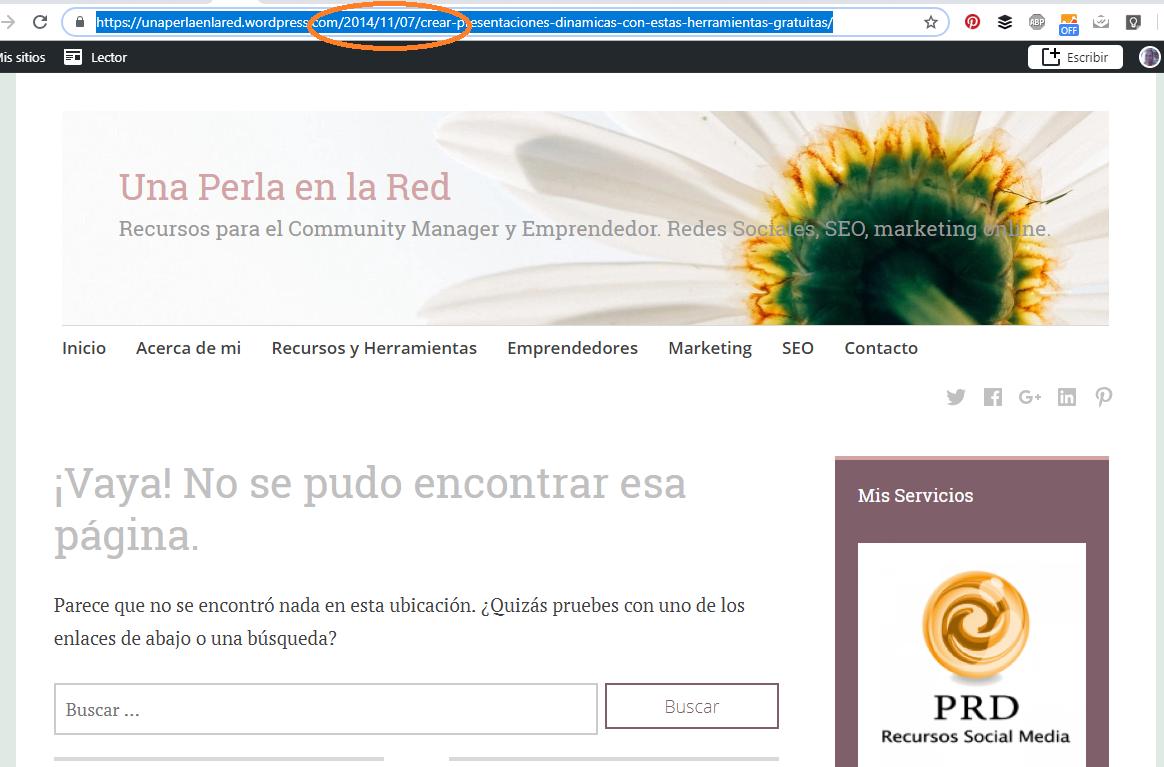Viewport: 1164px width, 767px height.
Task: Open the LinkedIn social icon
Action: tap(1067, 397)
